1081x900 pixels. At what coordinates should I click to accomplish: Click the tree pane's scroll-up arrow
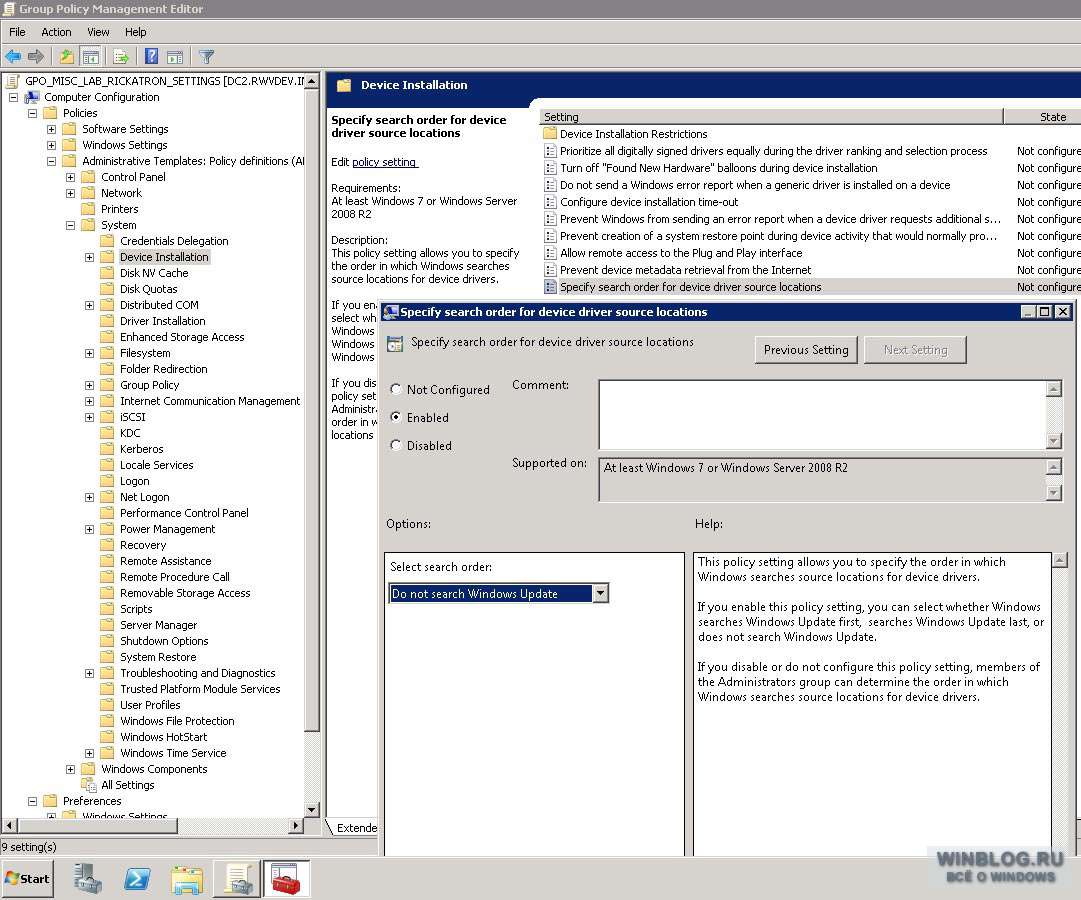312,81
